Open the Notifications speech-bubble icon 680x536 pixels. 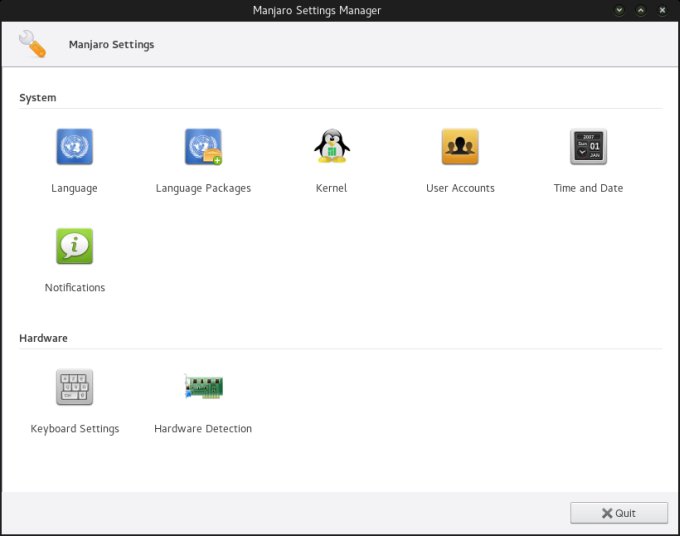click(x=75, y=246)
